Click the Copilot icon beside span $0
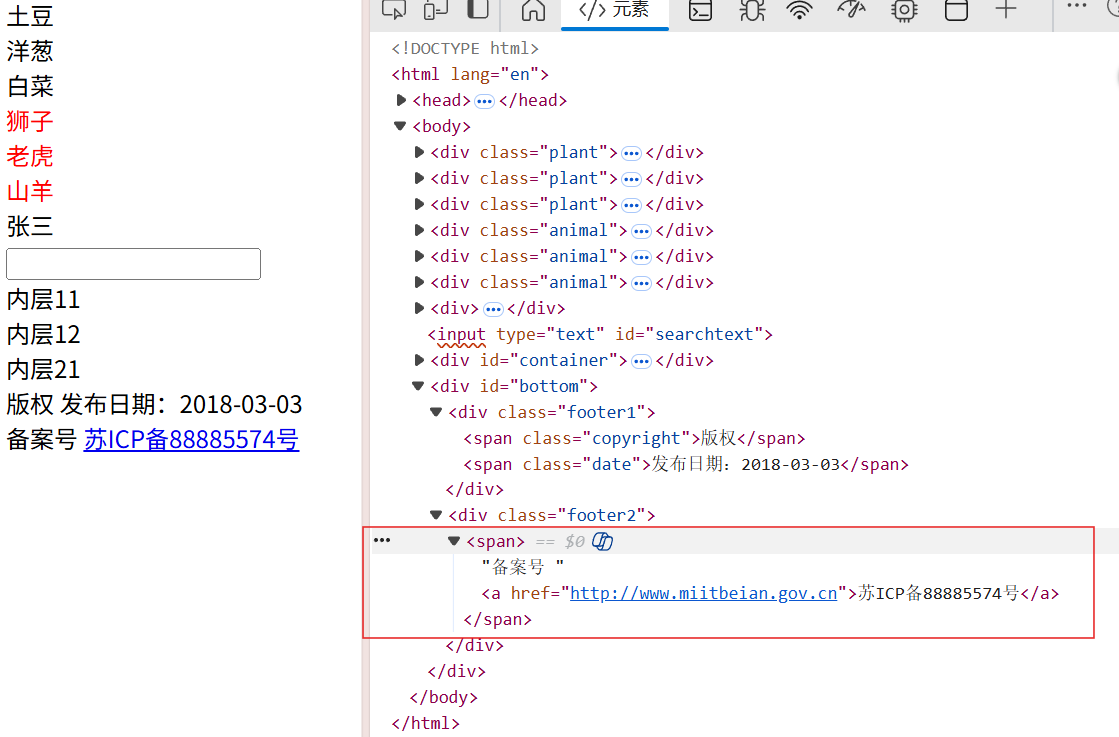 pyautogui.click(x=602, y=542)
